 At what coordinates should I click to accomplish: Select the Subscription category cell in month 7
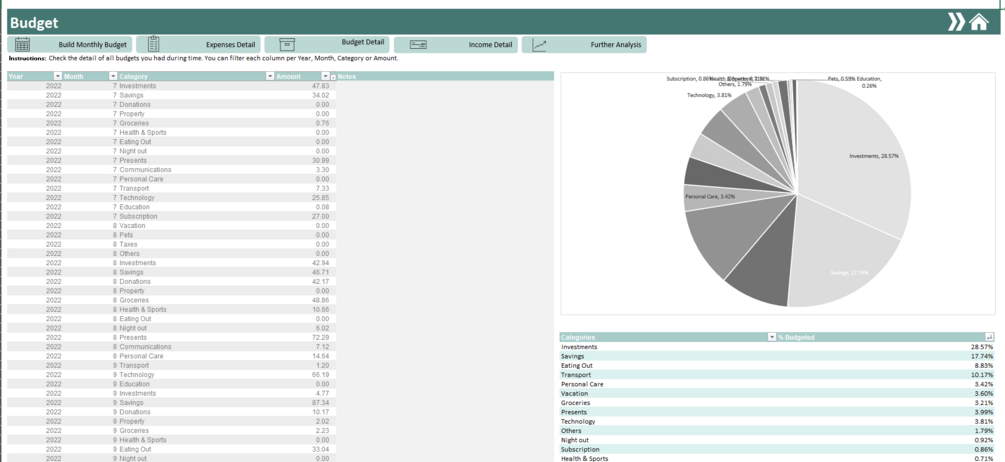coord(196,216)
